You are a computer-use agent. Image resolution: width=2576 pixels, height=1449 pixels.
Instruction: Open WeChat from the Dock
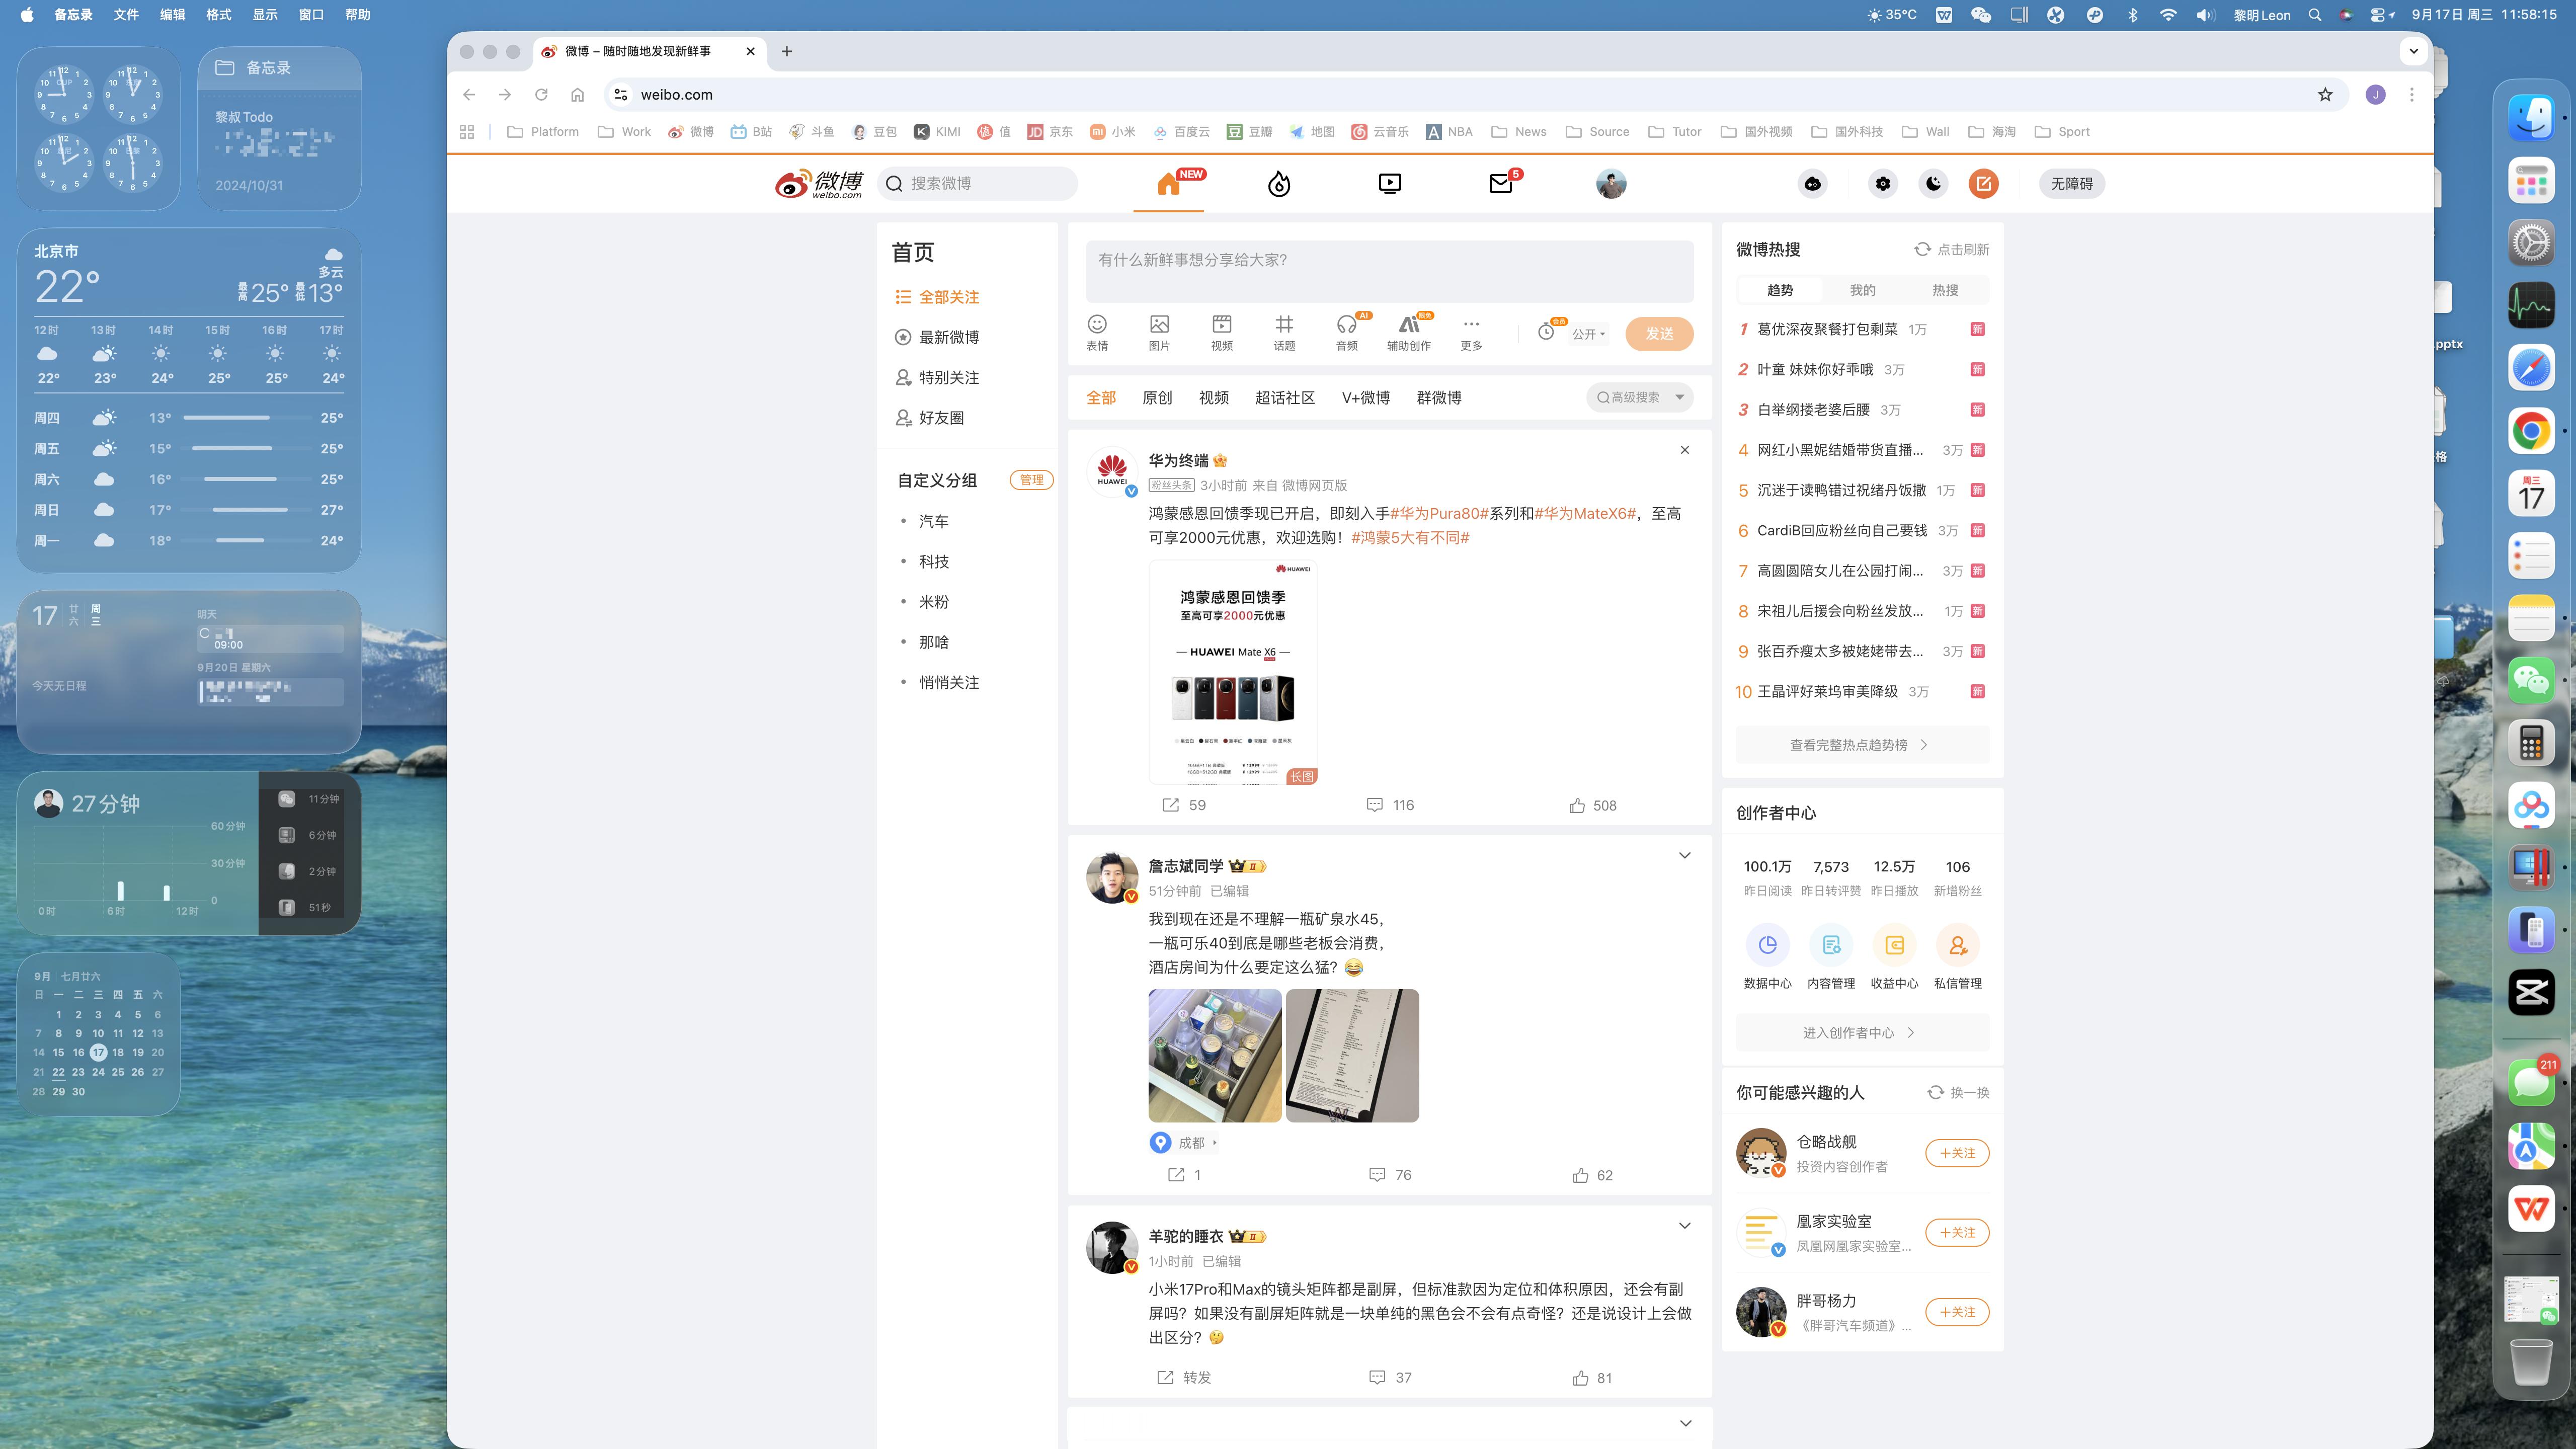coord(2531,680)
